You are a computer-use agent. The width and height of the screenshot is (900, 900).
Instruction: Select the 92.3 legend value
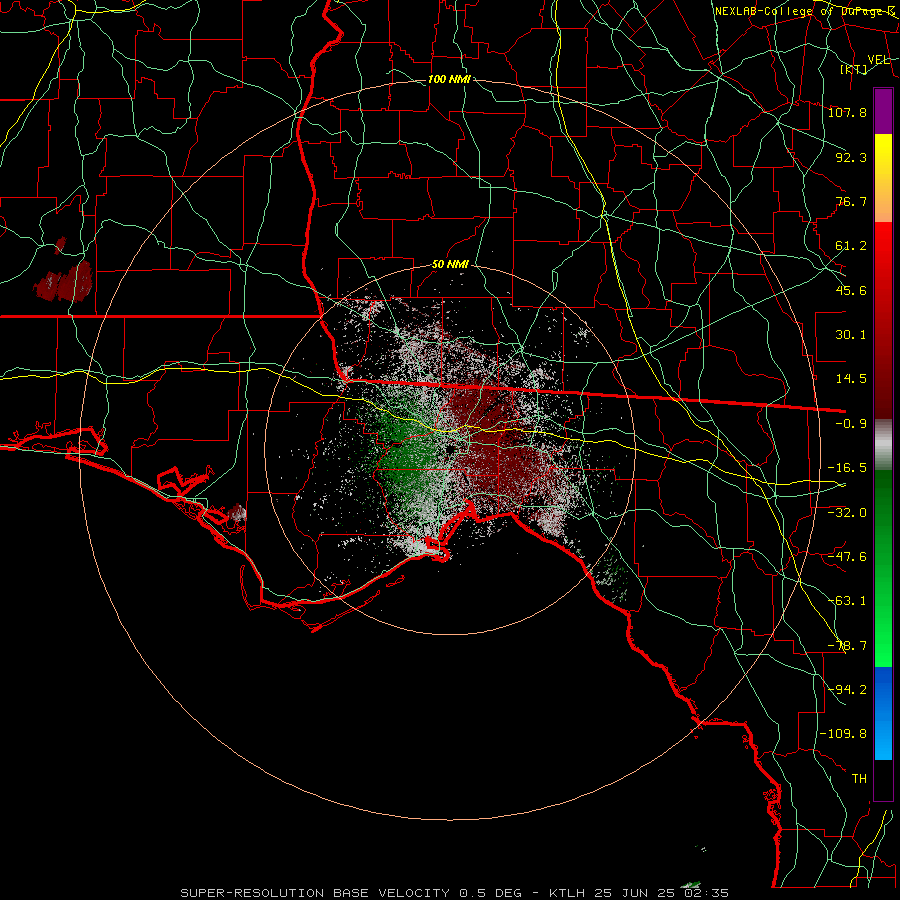851,157
